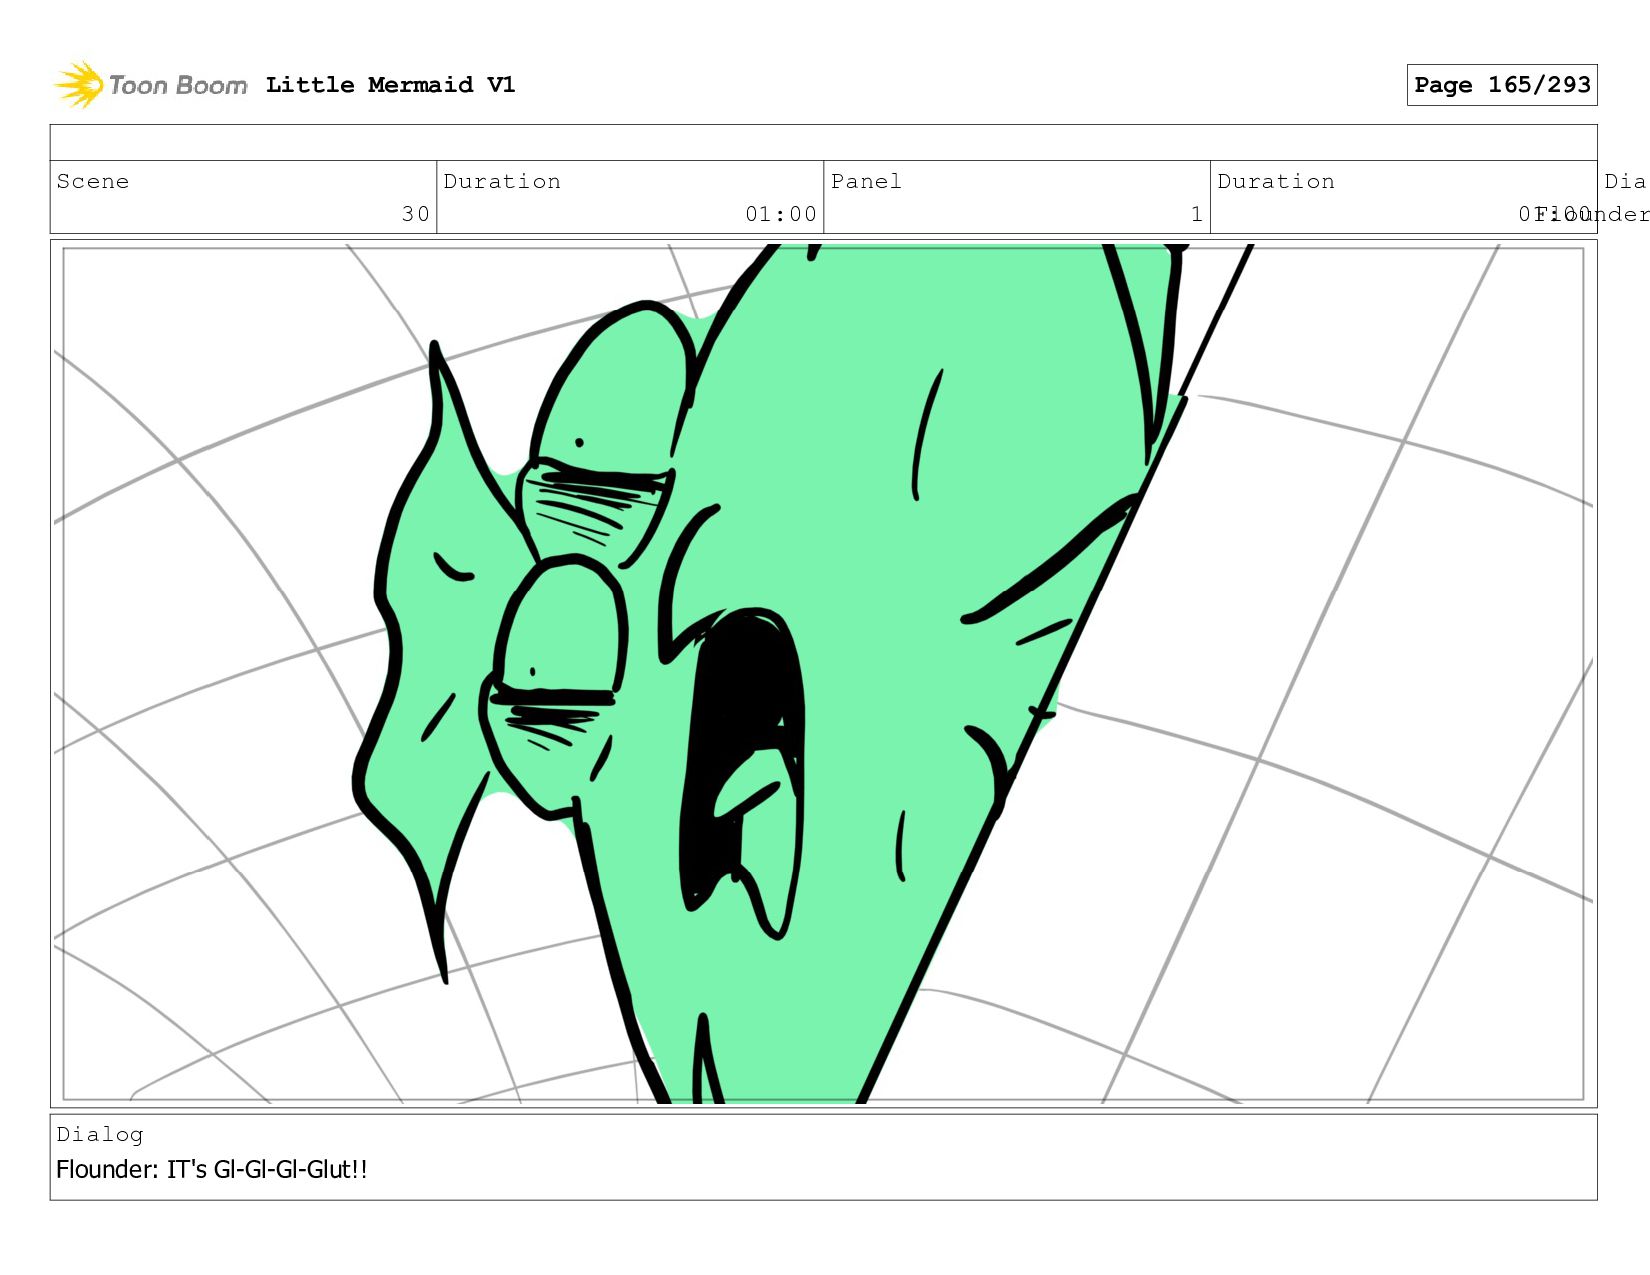Click the scene duration value '01:00'
The width and height of the screenshot is (1650, 1275).
tap(781, 214)
